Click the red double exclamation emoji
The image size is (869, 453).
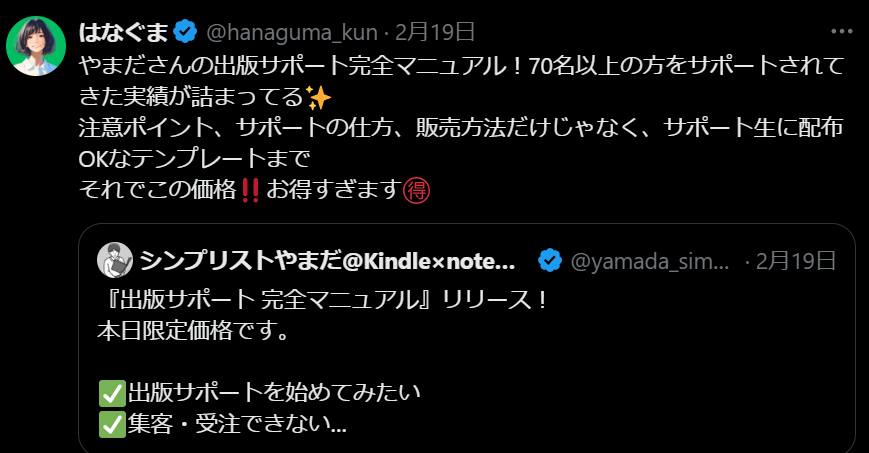(251, 190)
